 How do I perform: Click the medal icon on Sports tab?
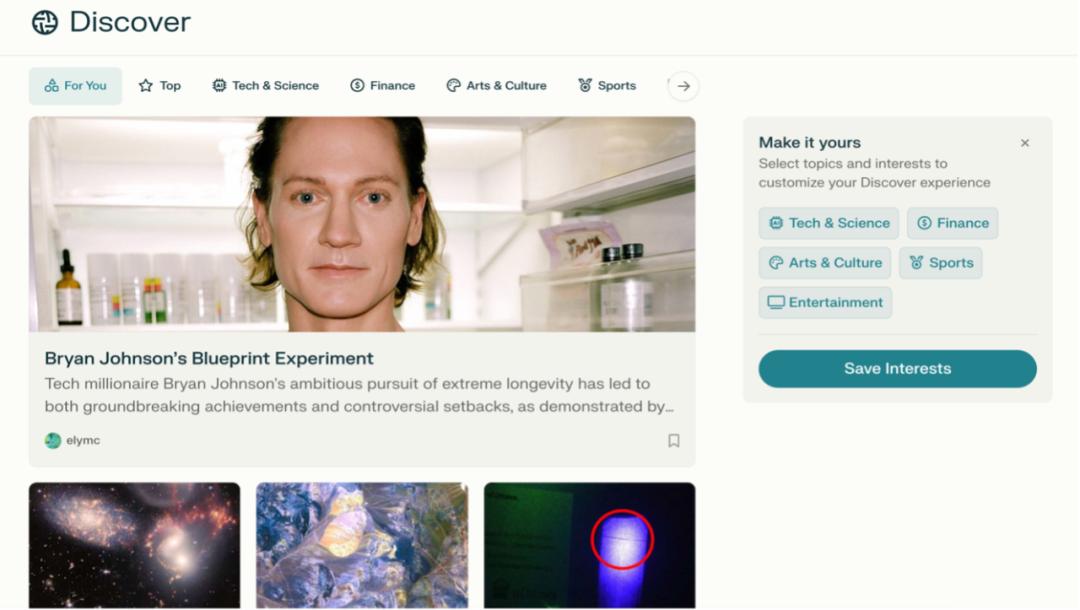(585, 86)
